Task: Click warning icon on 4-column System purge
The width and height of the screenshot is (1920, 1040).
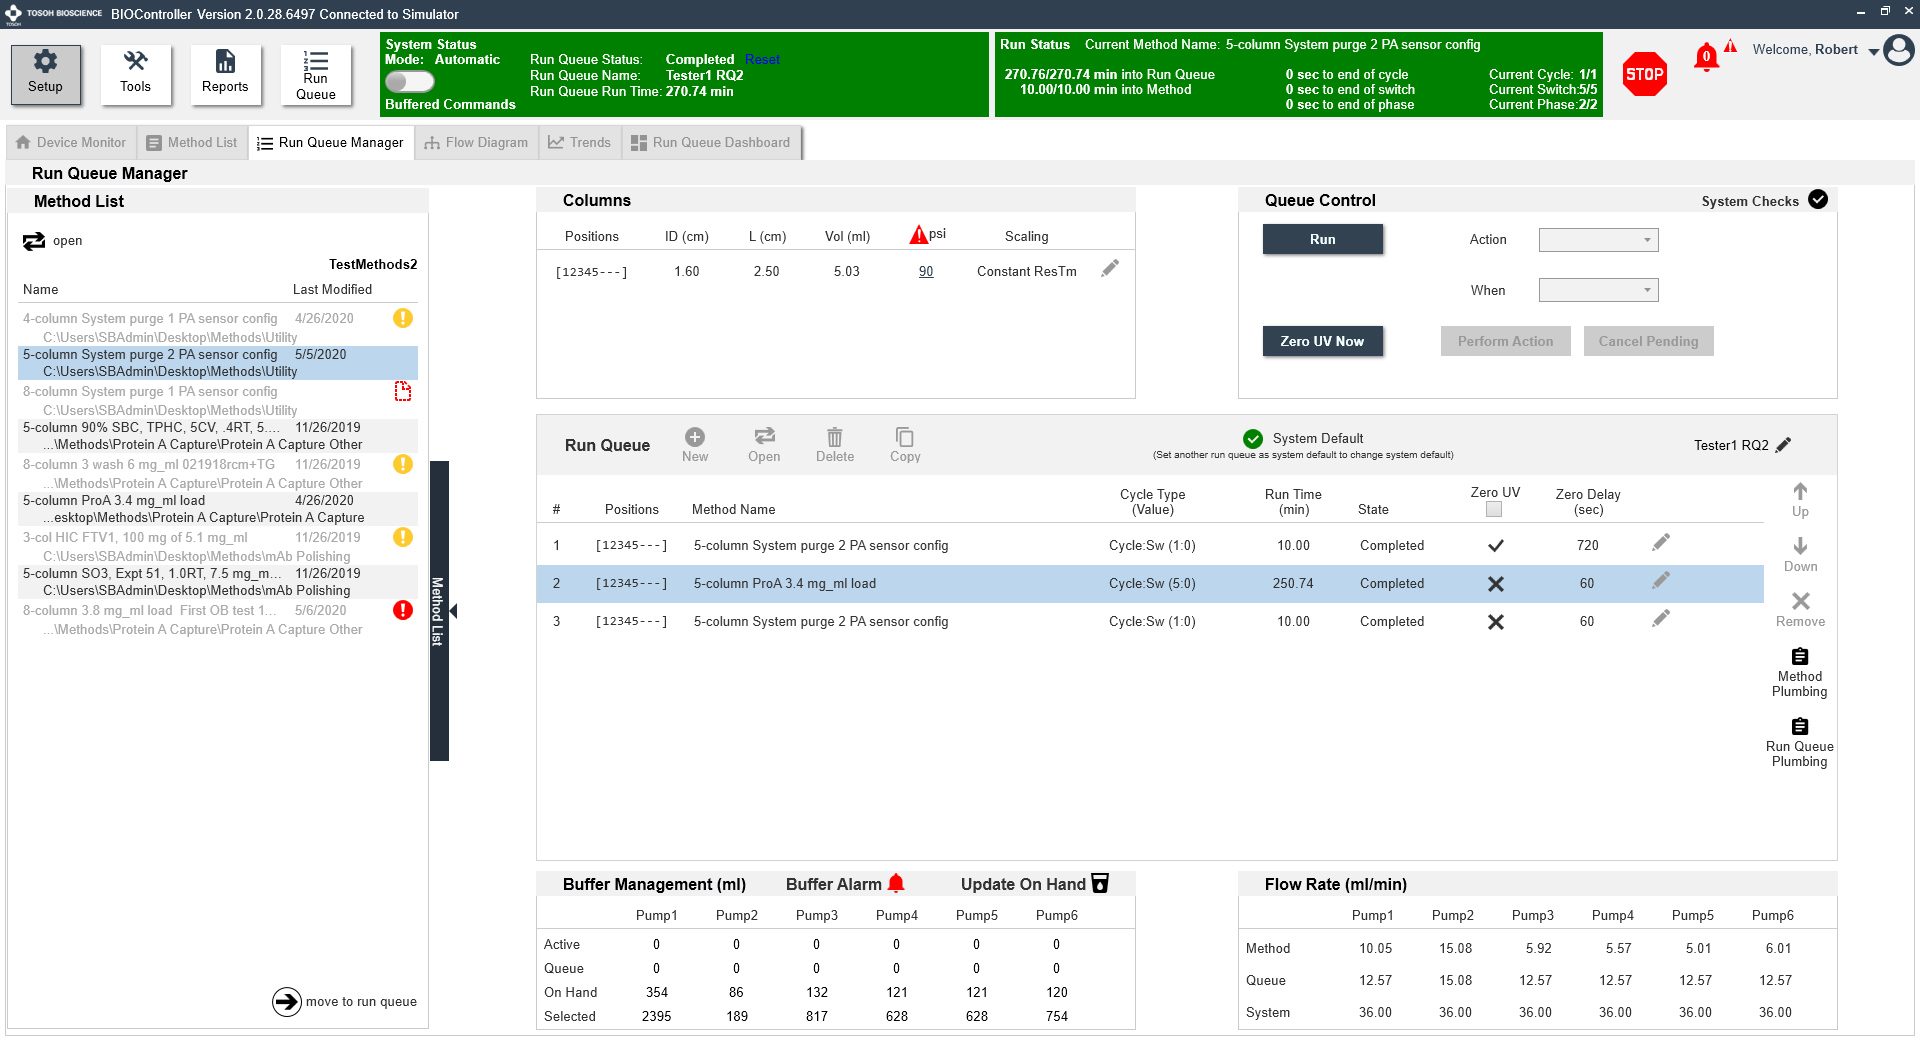Action: [403, 318]
